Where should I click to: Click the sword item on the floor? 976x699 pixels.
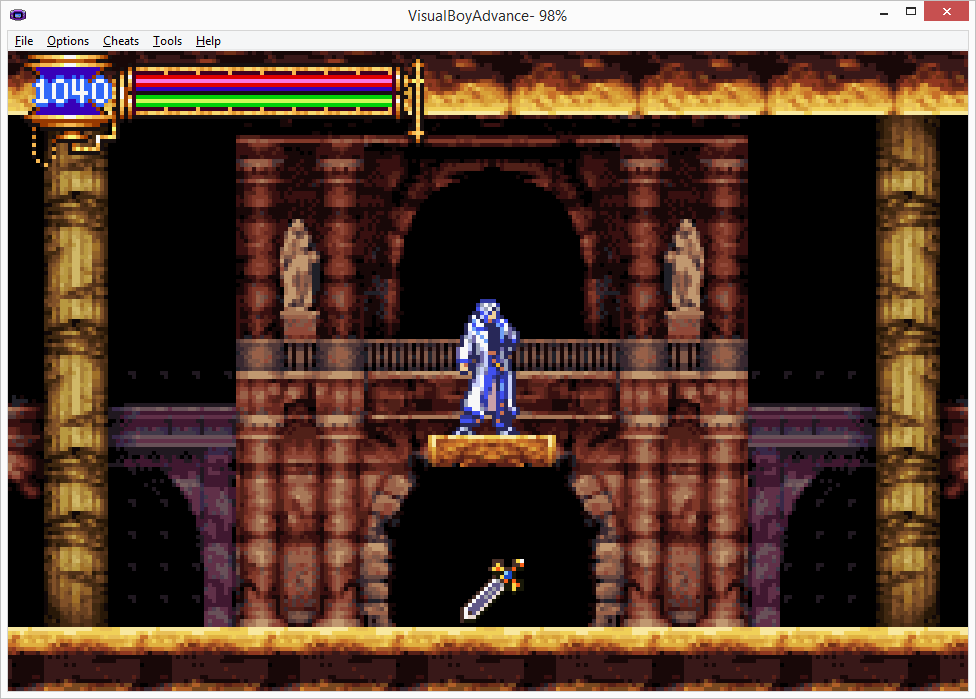pos(493,589)
